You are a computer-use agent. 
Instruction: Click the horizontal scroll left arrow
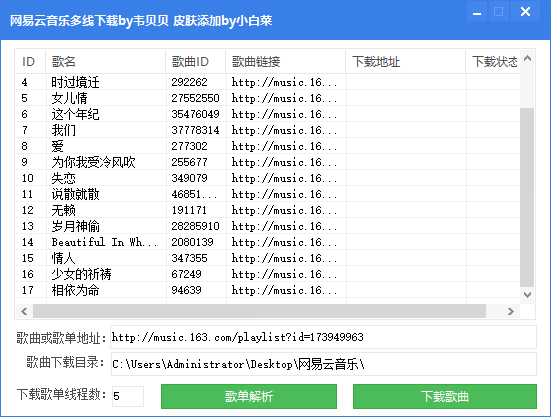(x=24, y=311)
